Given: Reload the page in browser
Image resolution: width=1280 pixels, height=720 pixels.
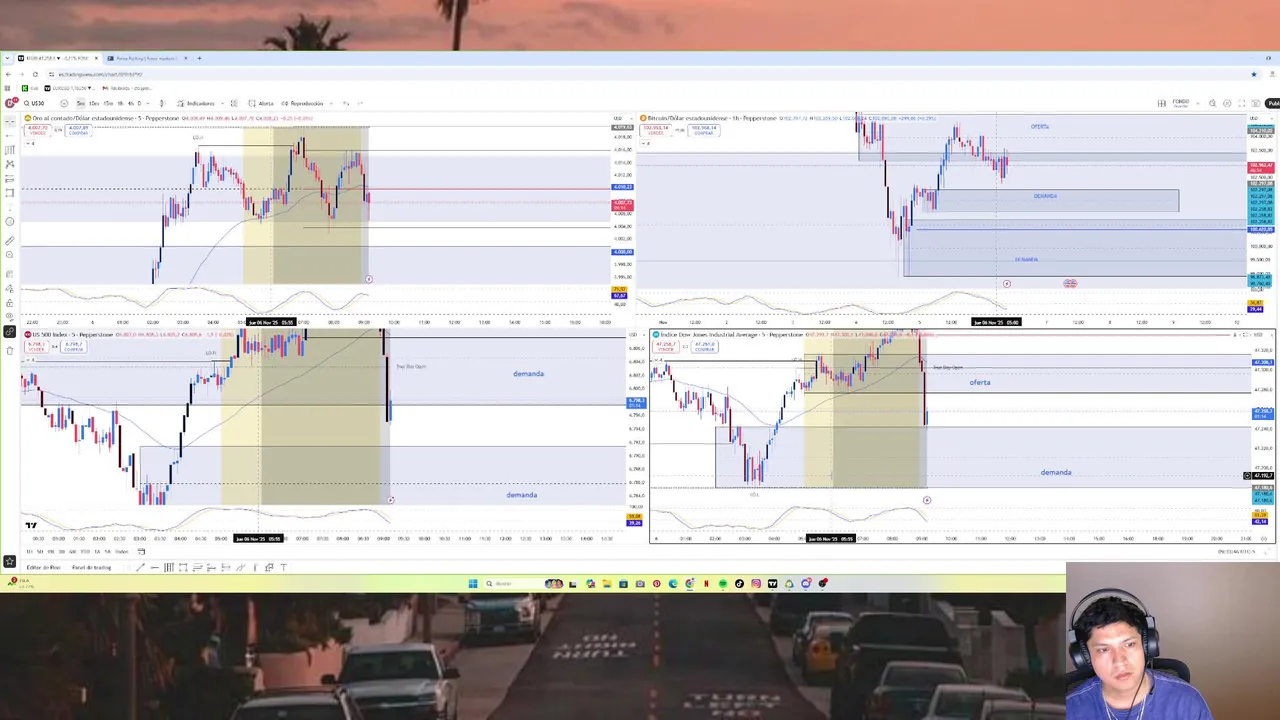Looking at the screenshot, I should [35, 74].
